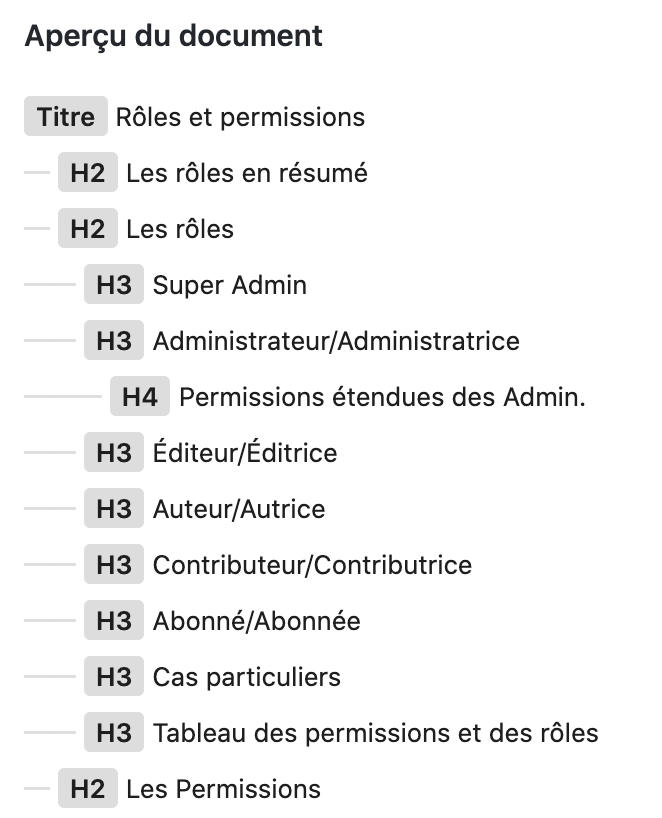662x818 pixels.
Task: Click the 'Abonné/Abonnée' outline item
Action: (x=256, y=621)
